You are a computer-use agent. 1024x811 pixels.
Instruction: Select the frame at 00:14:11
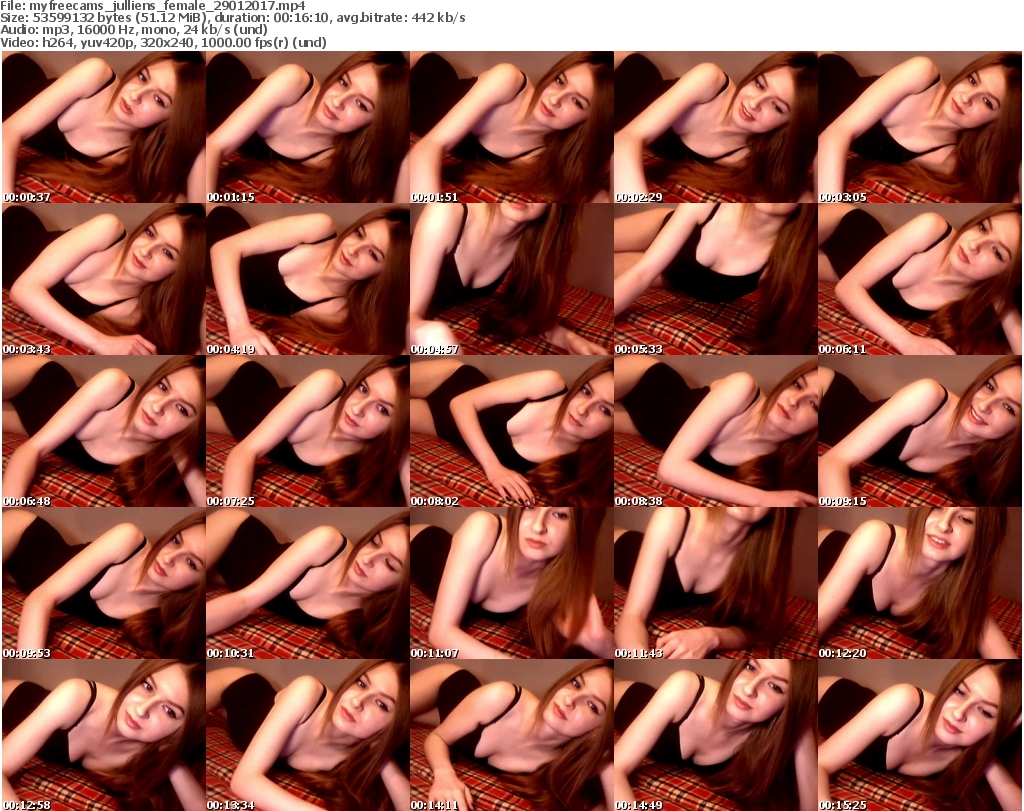point(511,735)
